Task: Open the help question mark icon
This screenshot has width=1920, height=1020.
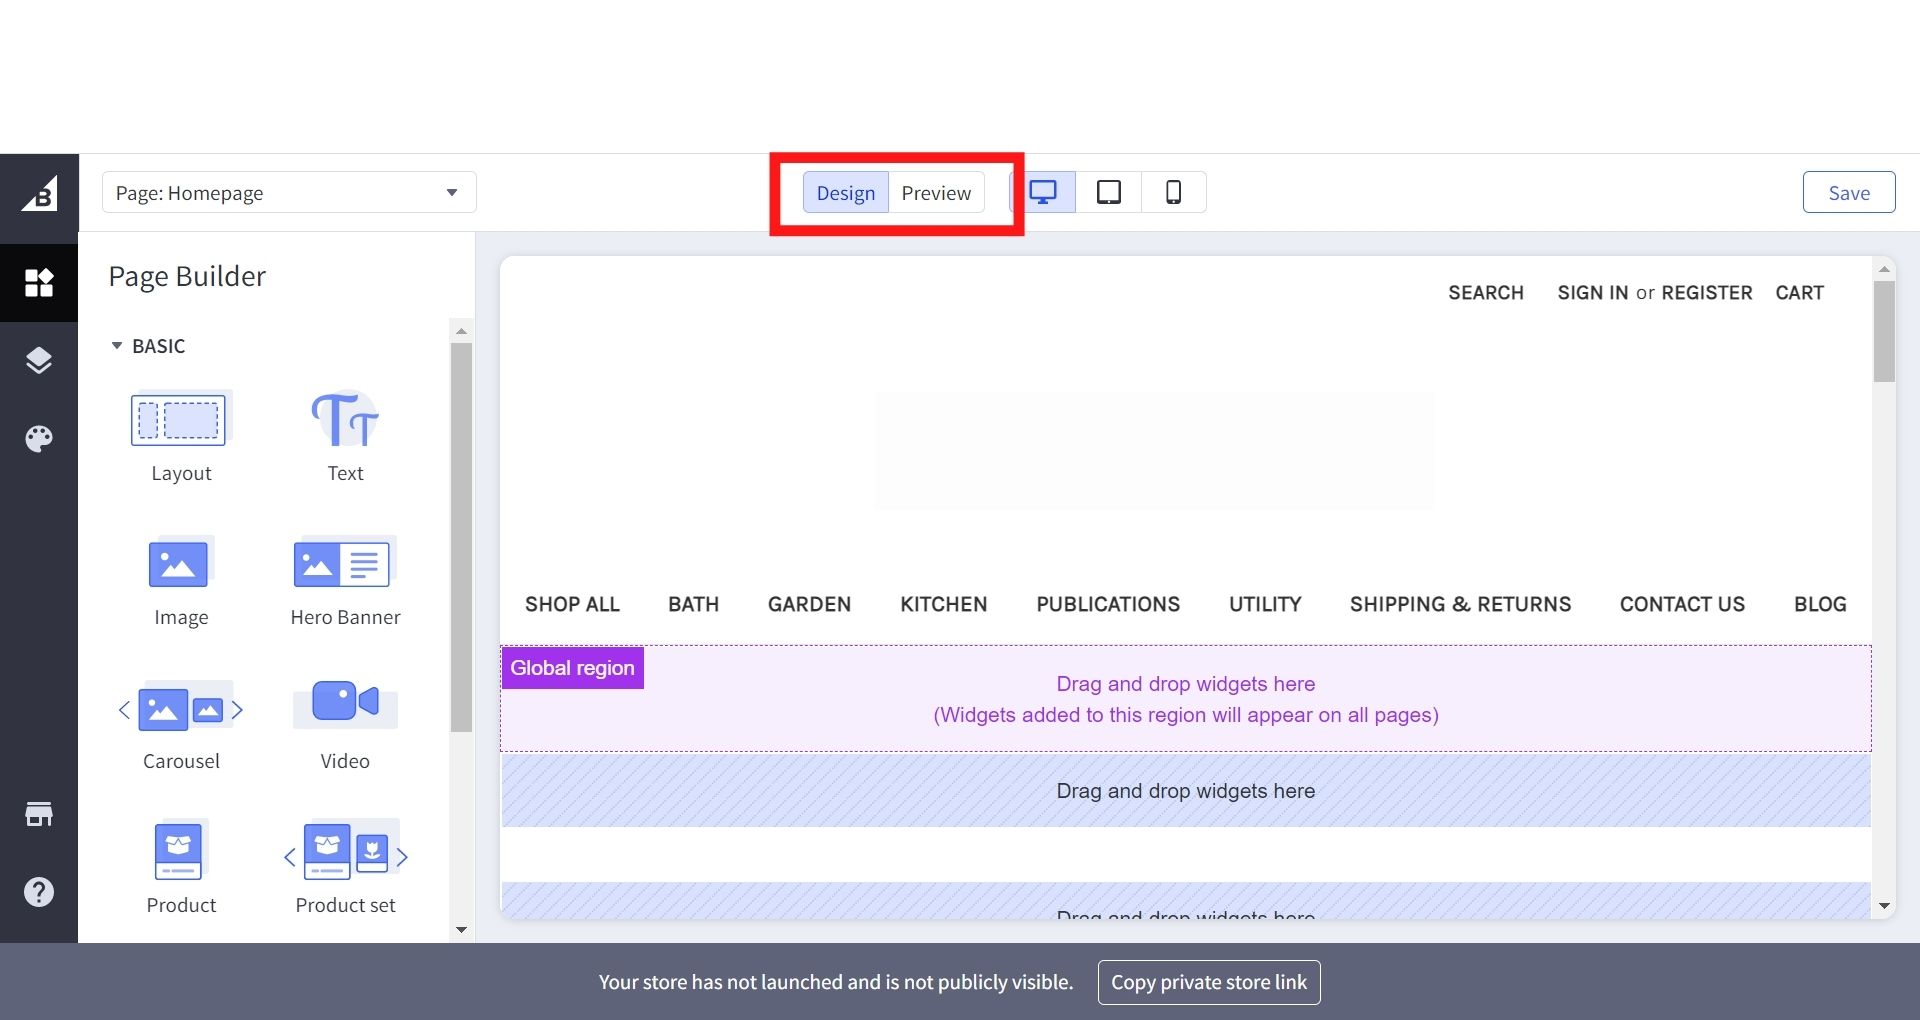Action: pos(39,892)
